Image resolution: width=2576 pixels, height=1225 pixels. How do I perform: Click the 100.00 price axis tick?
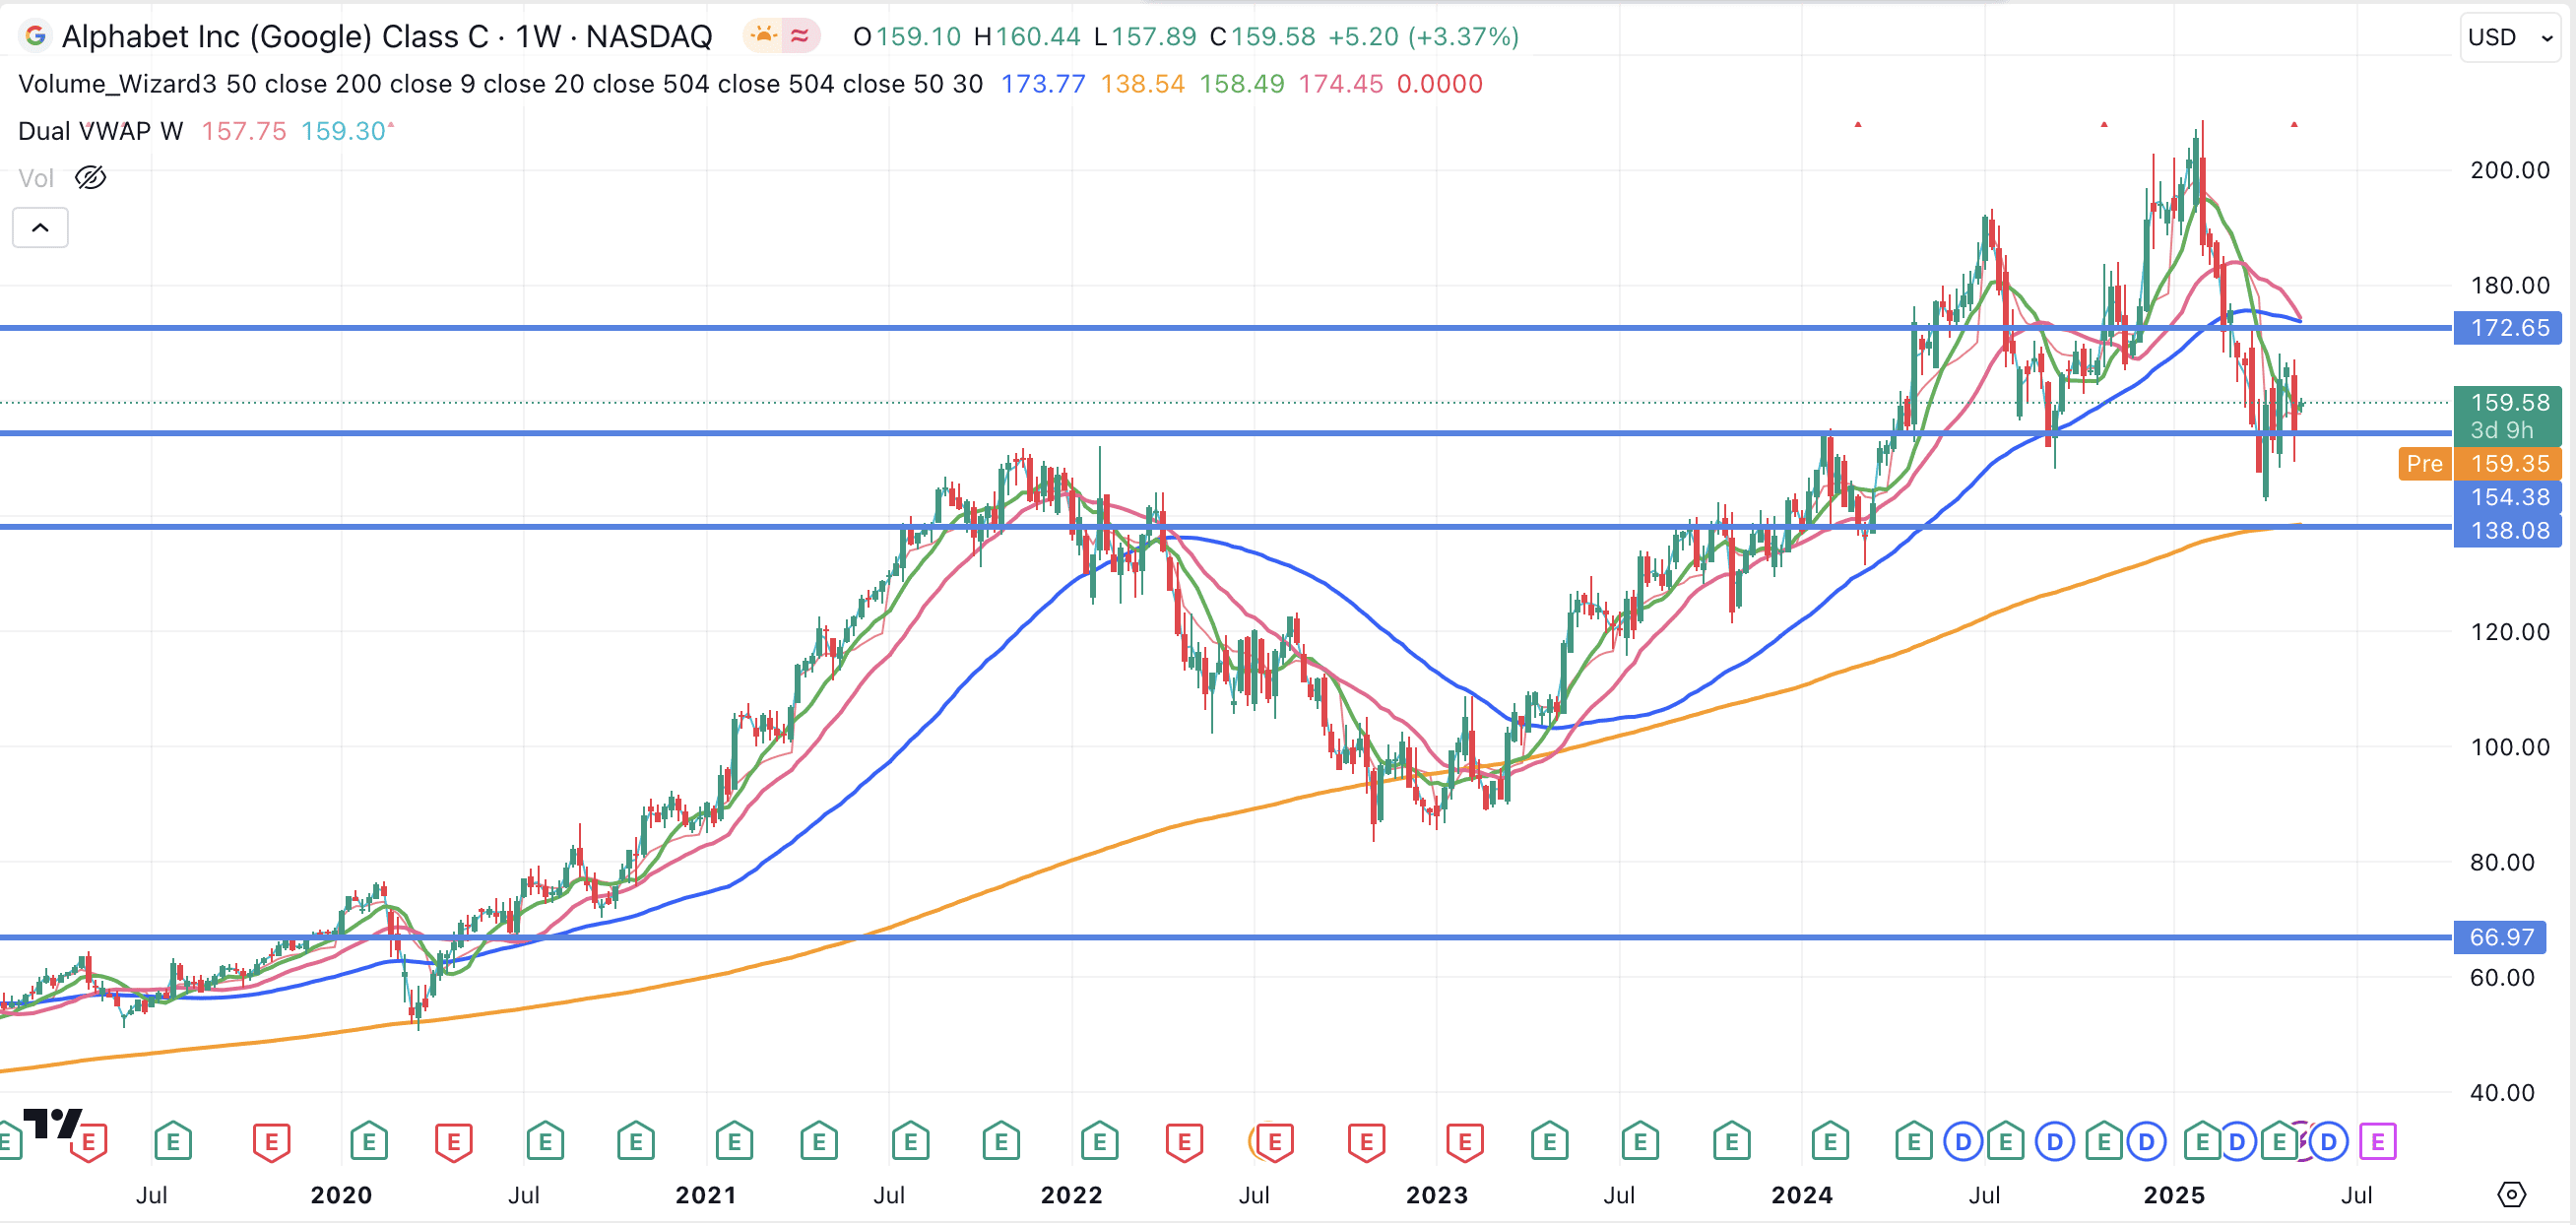tap(2510, 747)
